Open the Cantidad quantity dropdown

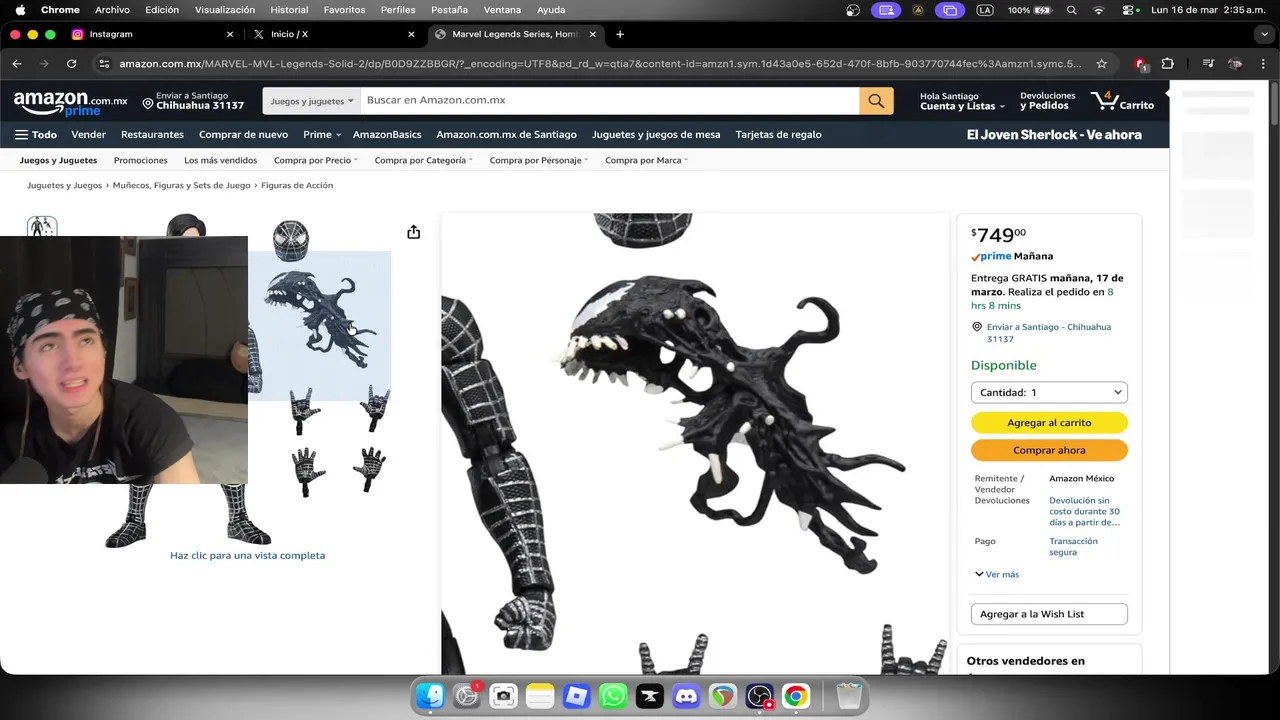1049,393
